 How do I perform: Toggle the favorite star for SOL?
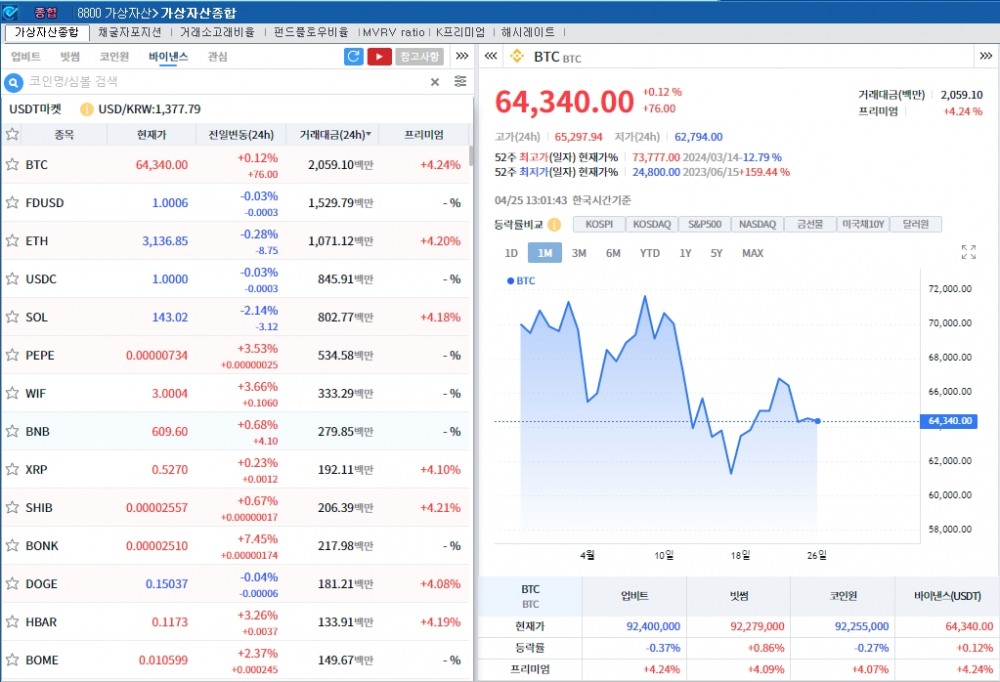pos(14,317)
